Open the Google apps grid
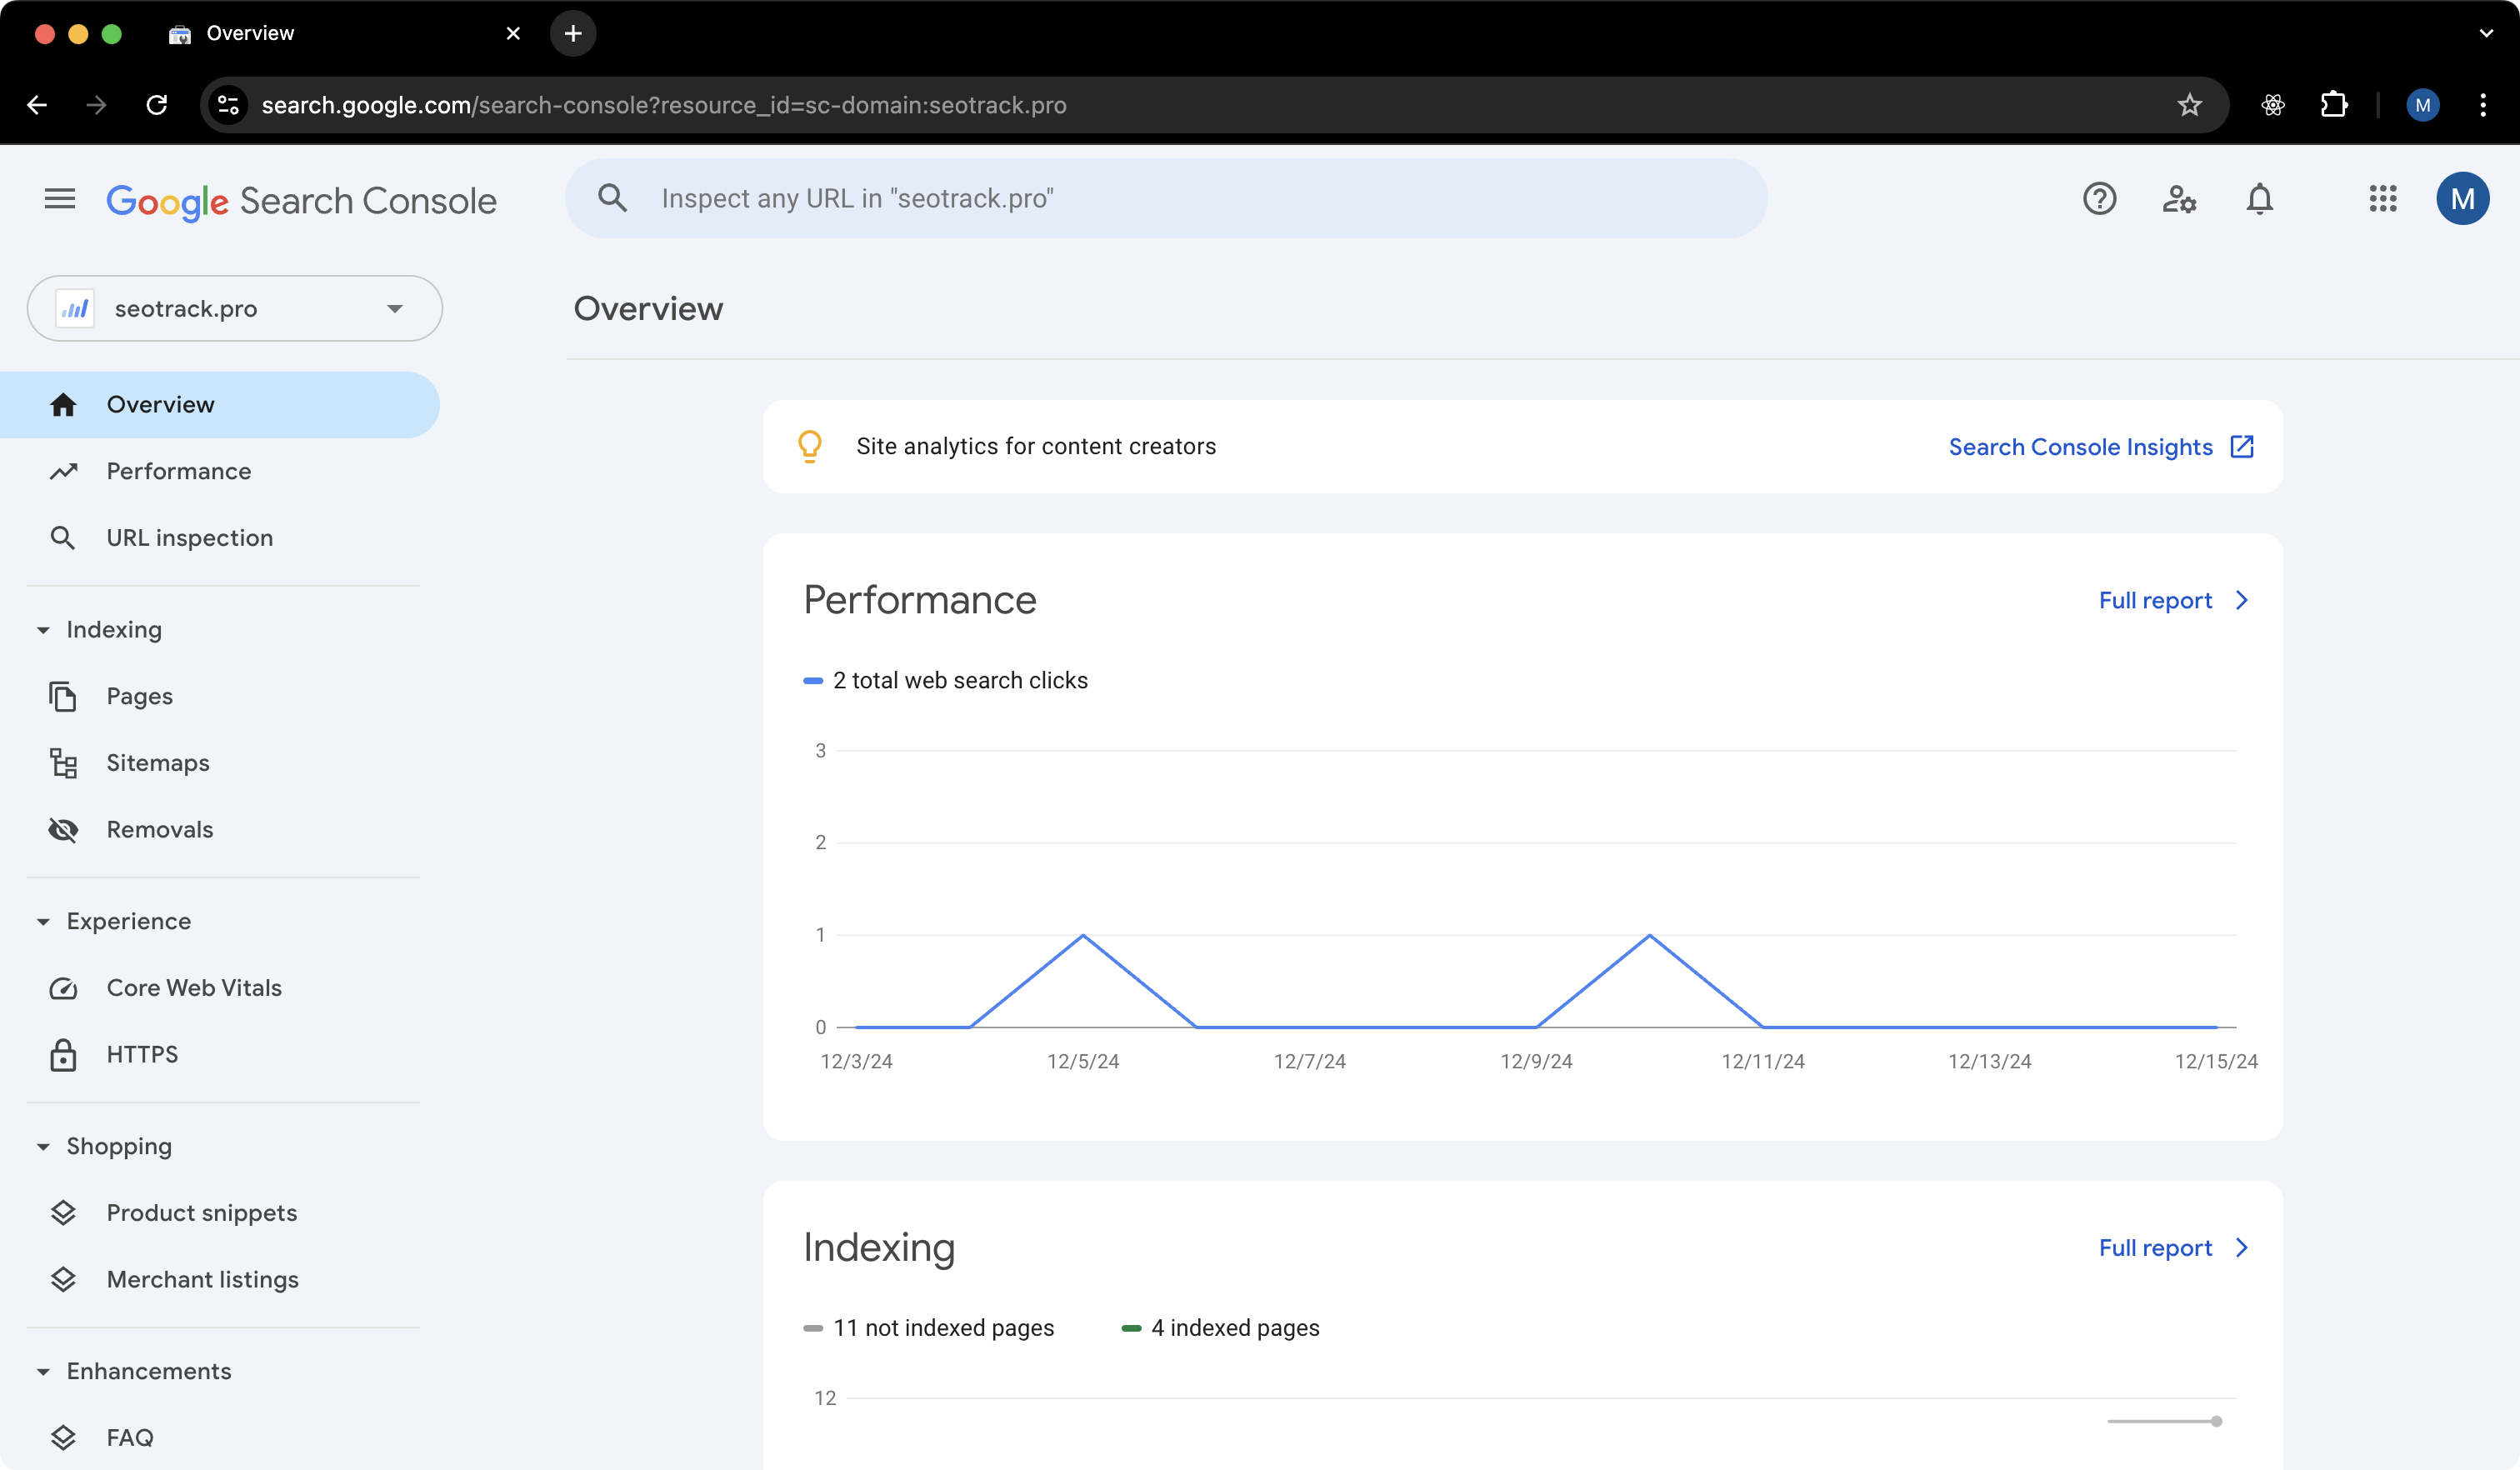This screenshot has height=1470, width=2520. point(2383,198)
